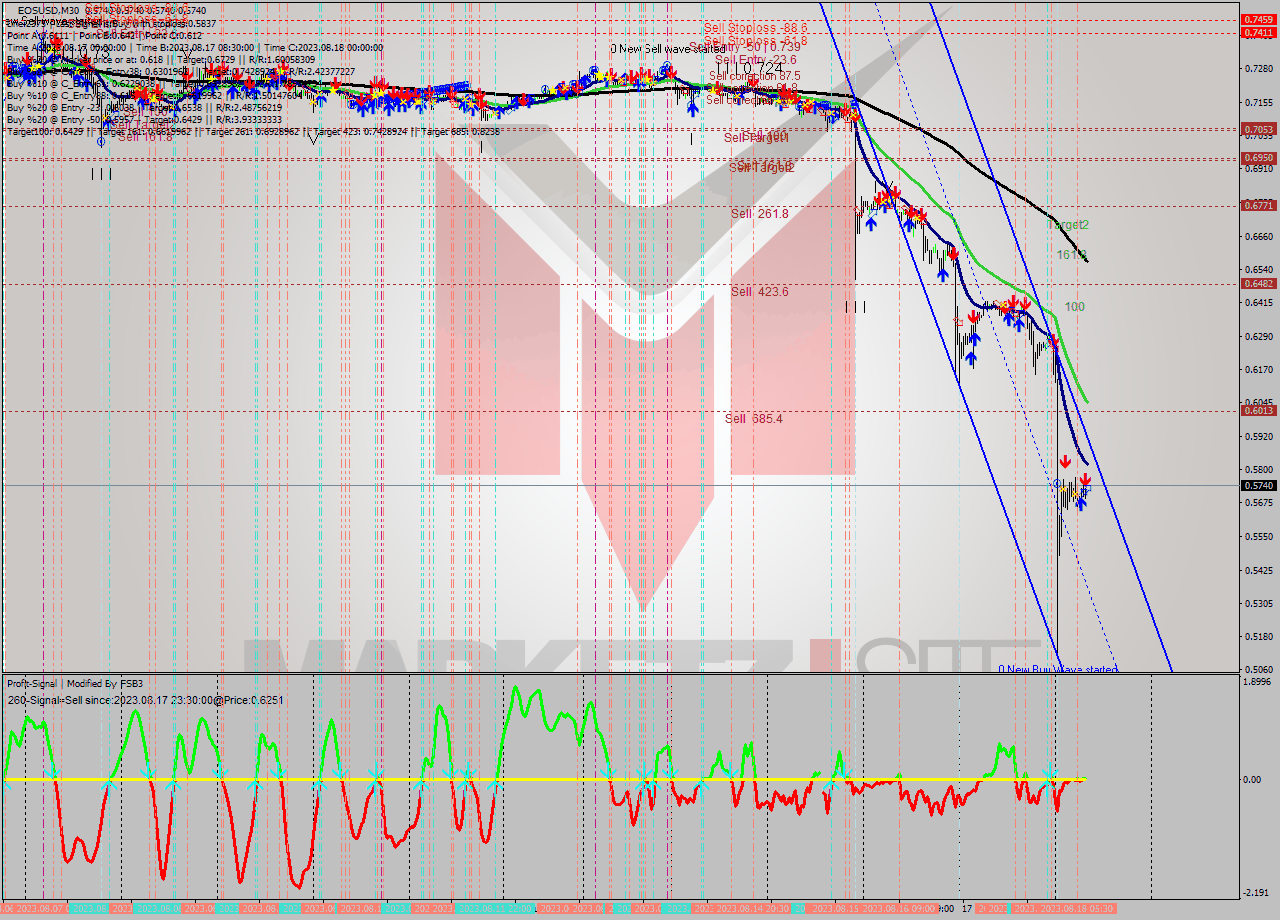Image resolution: width=1280 pixels, height=920 pixels.
Task: Click the 0.6290 price axis value
Action: (x=1257, y=336)
